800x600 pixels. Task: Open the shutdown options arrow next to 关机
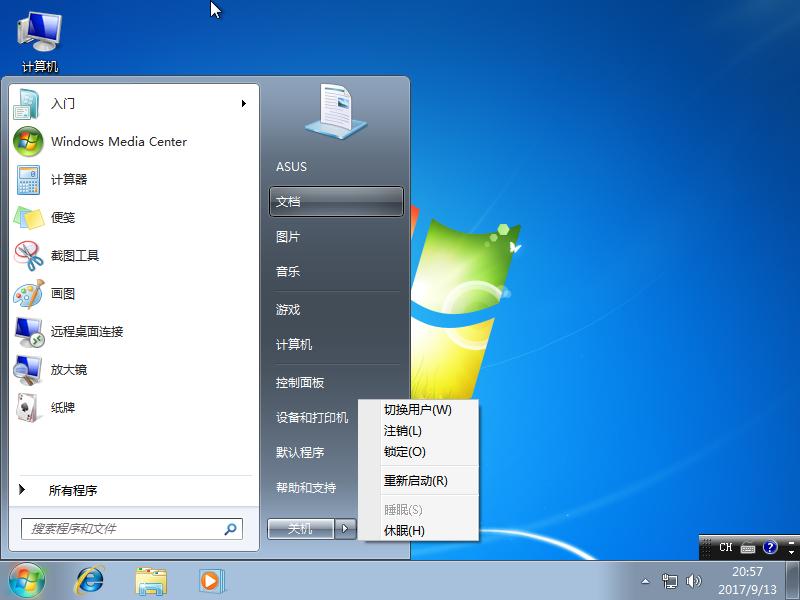347,528
